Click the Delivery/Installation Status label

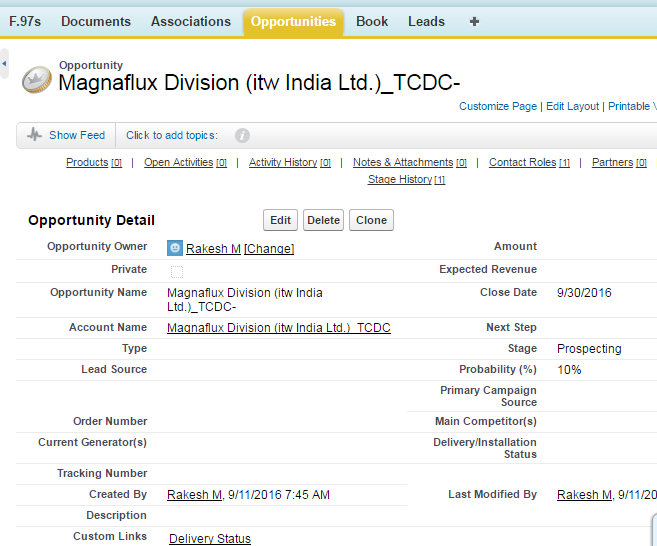[485, 448]
